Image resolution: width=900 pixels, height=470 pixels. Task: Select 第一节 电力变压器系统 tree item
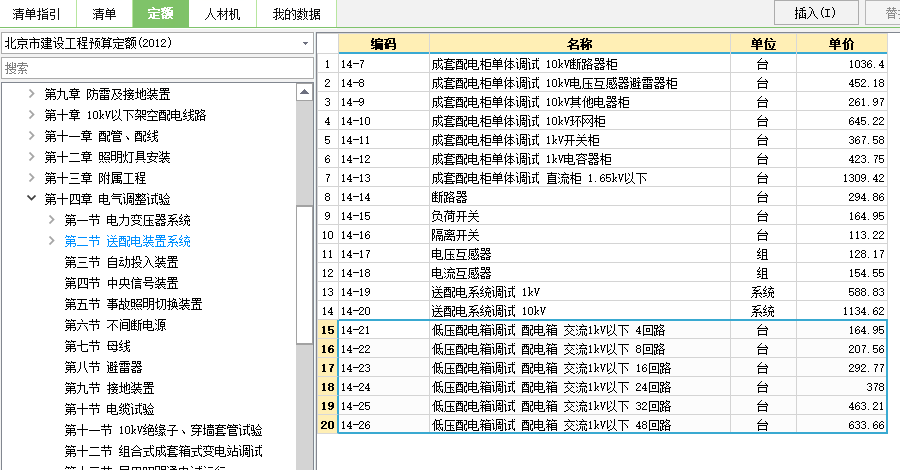point(127,220)
